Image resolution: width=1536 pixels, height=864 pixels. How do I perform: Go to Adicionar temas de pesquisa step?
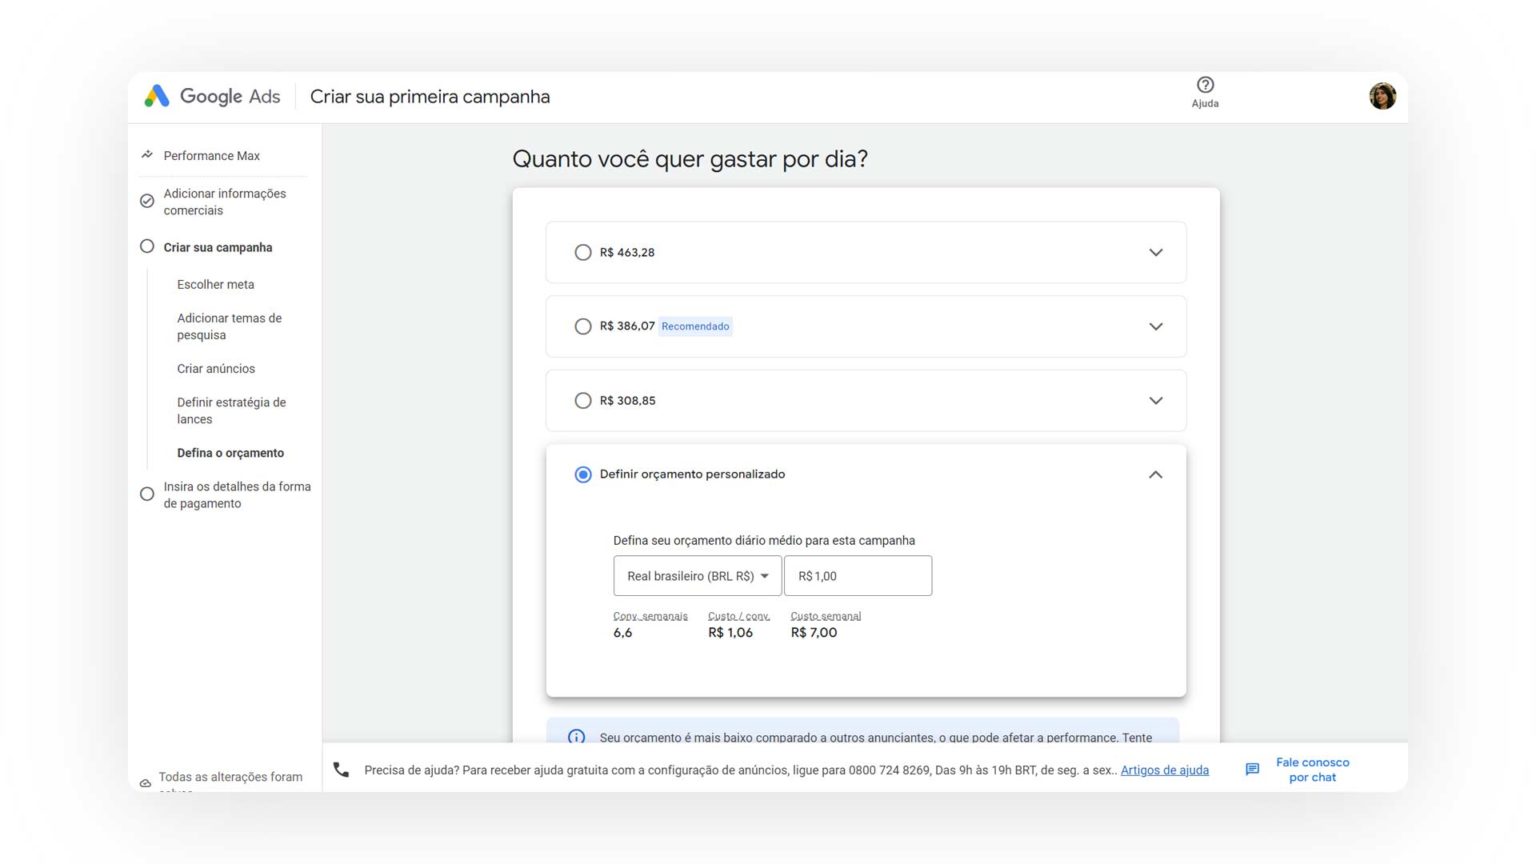pos(229,326)
